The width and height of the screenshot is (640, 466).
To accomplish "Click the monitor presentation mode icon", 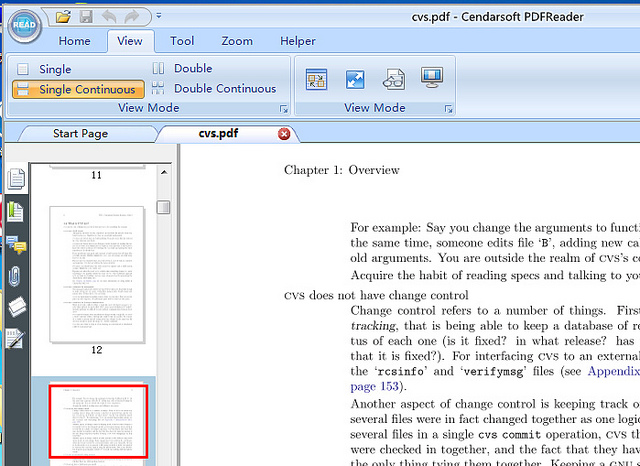I will (x=432, y=78).
